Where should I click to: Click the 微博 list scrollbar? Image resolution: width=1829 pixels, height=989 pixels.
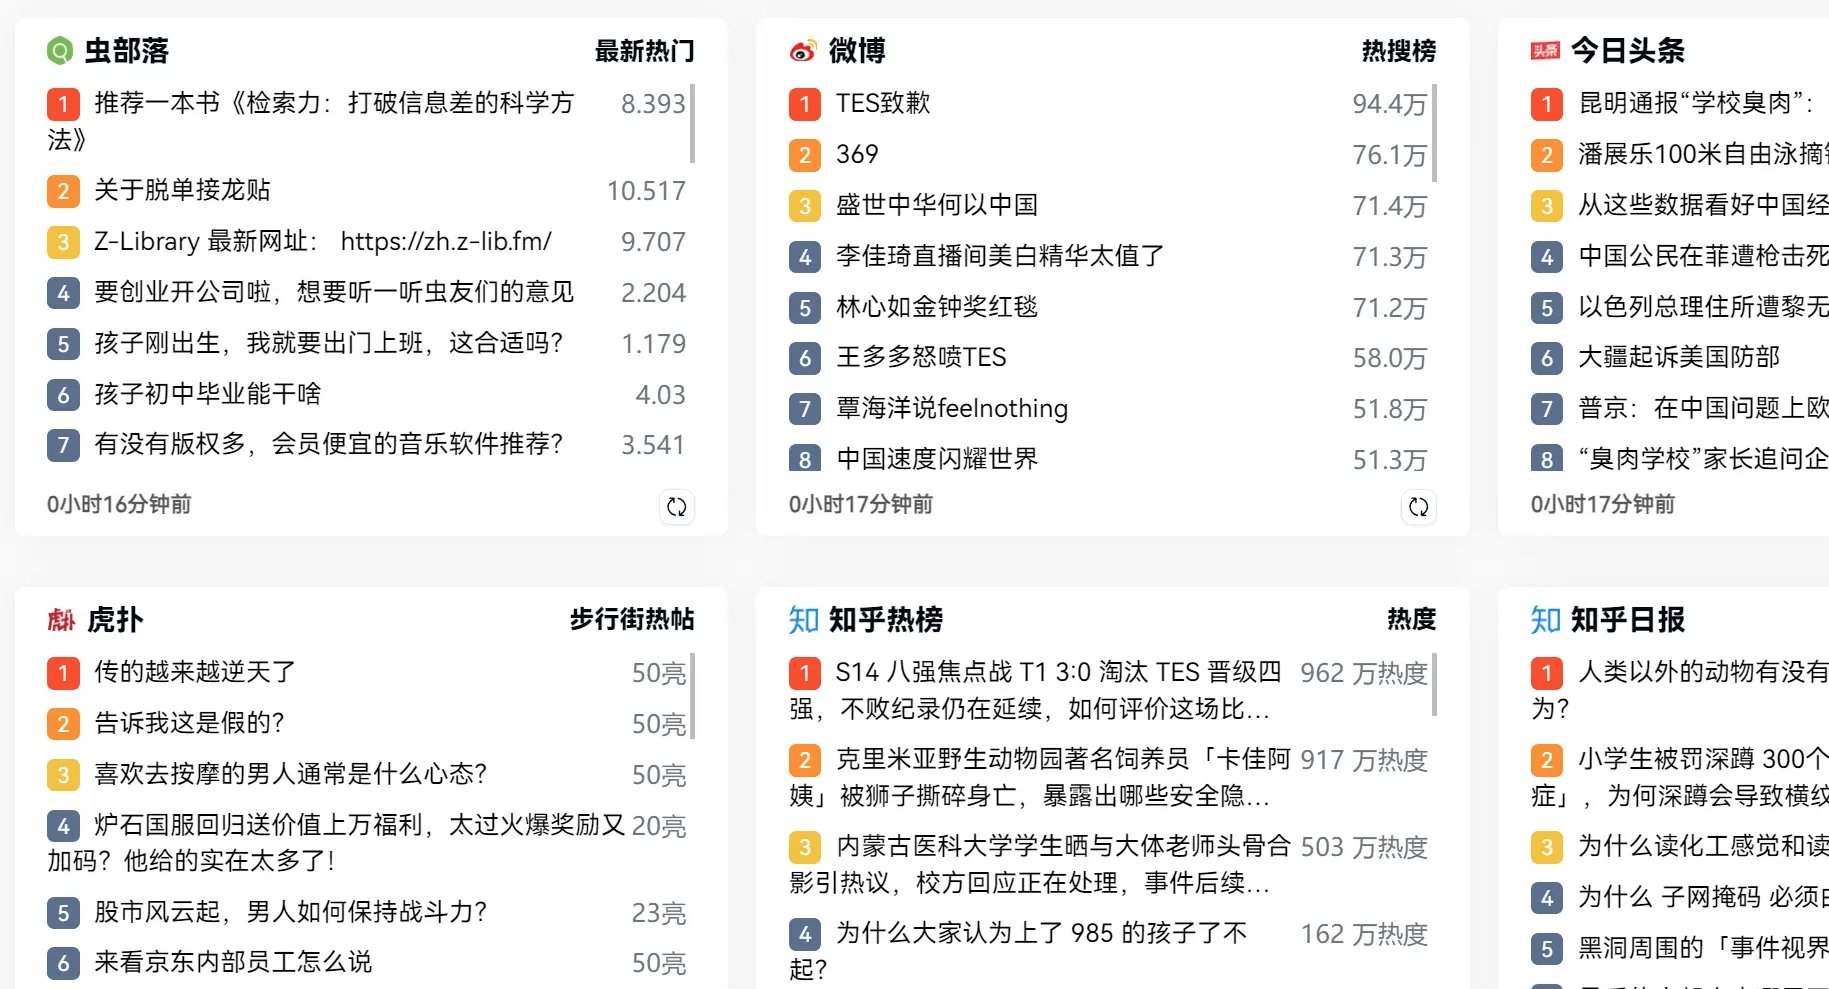point(1434,133)
